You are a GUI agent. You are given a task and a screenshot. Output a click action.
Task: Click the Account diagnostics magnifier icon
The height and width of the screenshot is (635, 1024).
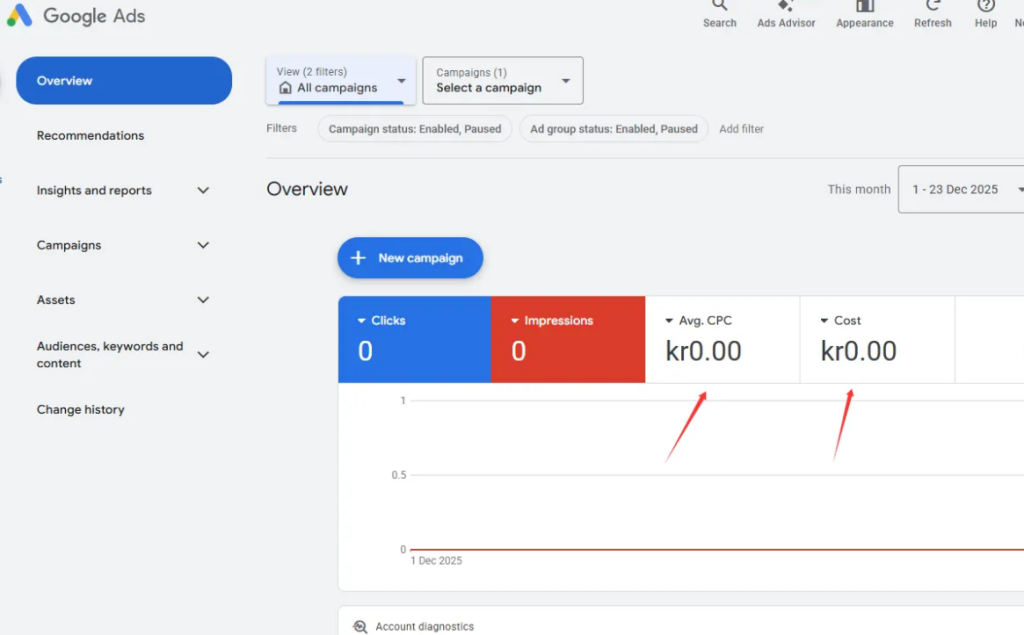click(360, 625)
